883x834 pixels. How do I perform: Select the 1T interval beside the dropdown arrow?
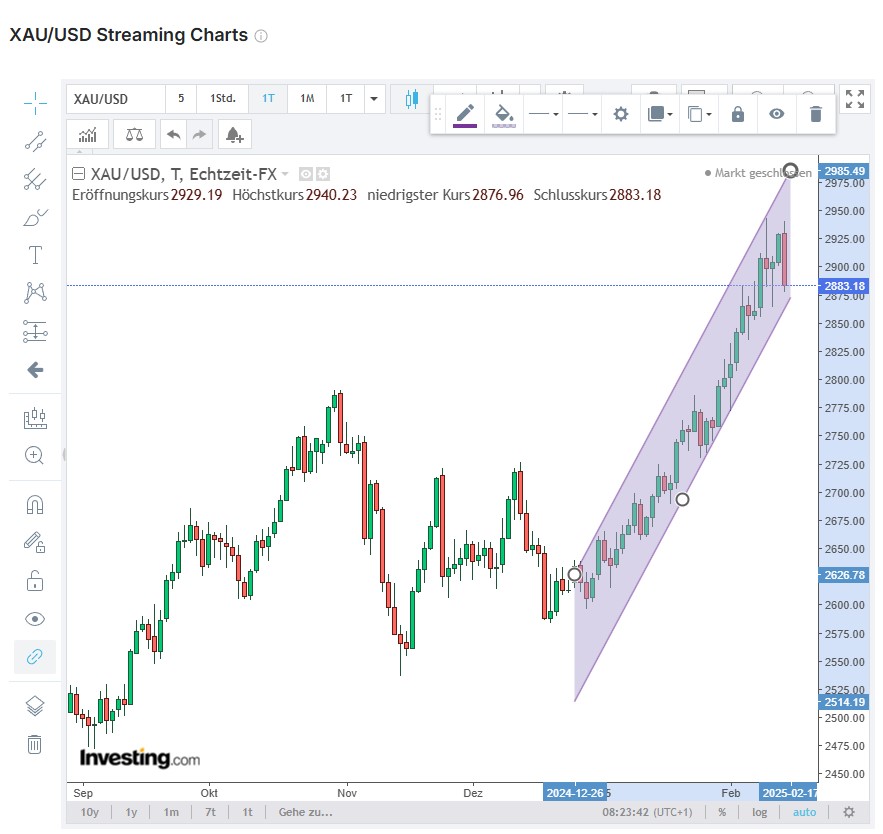[x=346, y=99]
